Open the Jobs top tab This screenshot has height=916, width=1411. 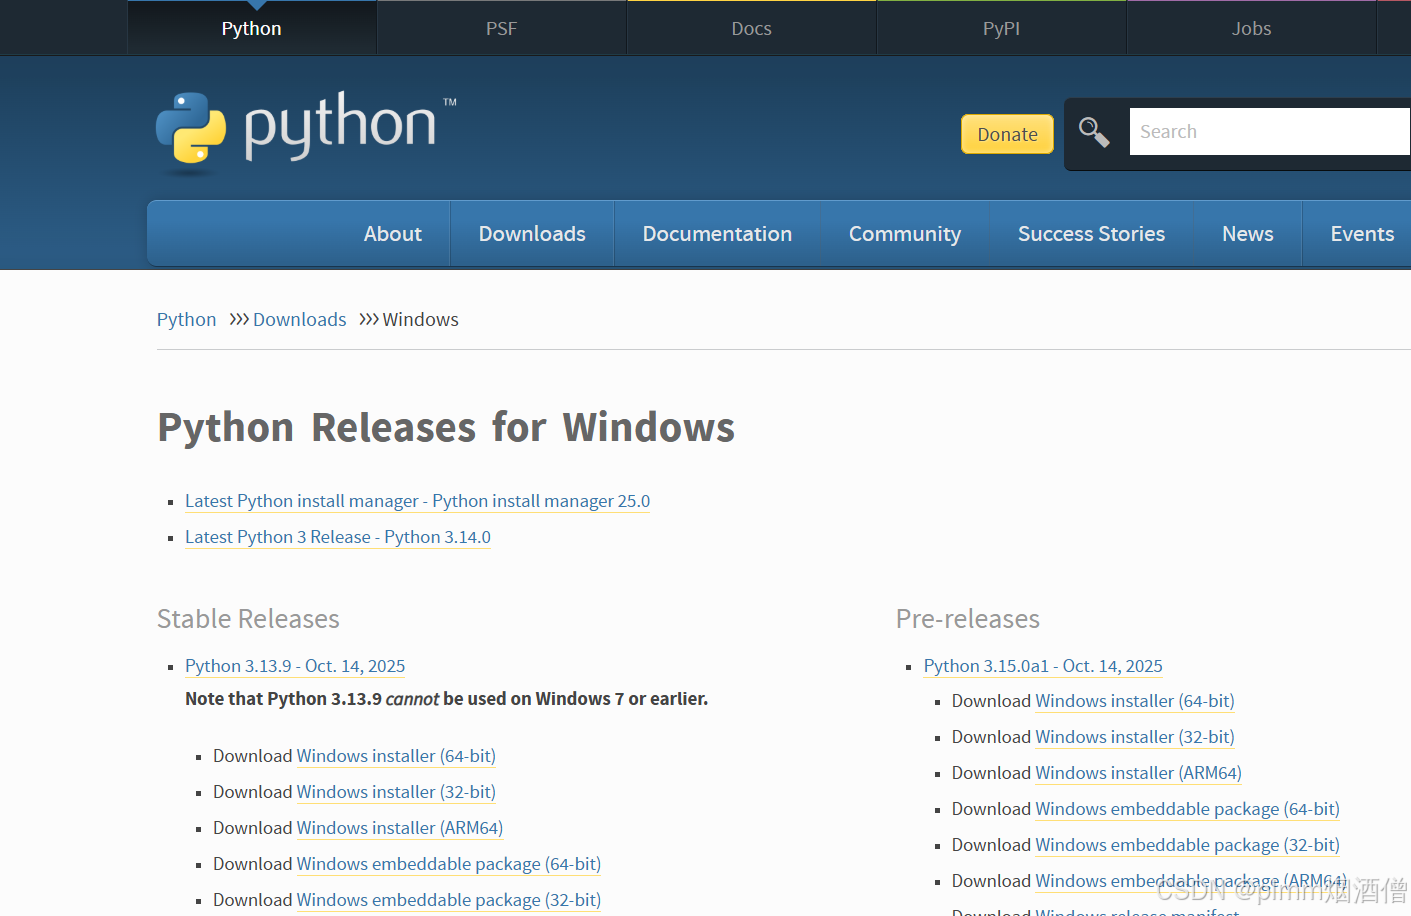pyautogui.click(x=1252, y=28)
